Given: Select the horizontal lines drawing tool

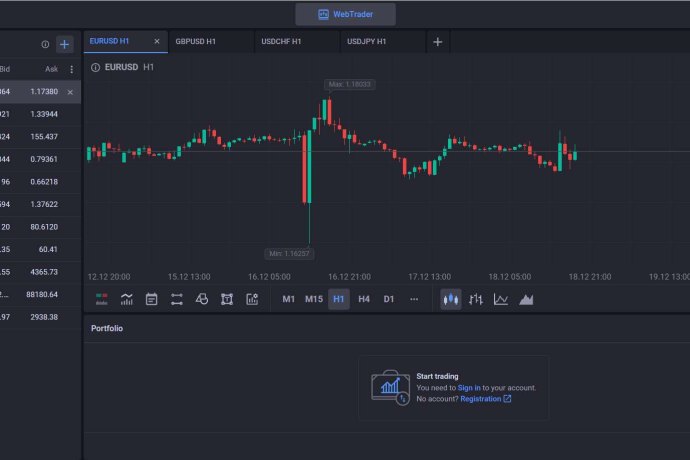Looking at the screenshot, I should click(176, 299).
